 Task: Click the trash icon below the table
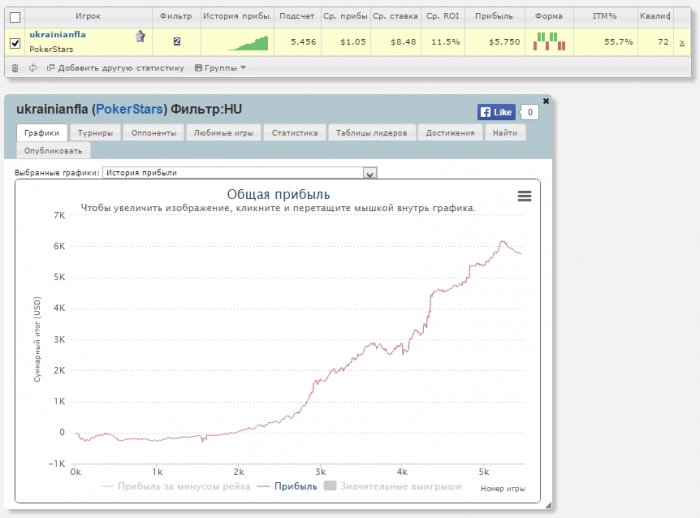point(15,68)
